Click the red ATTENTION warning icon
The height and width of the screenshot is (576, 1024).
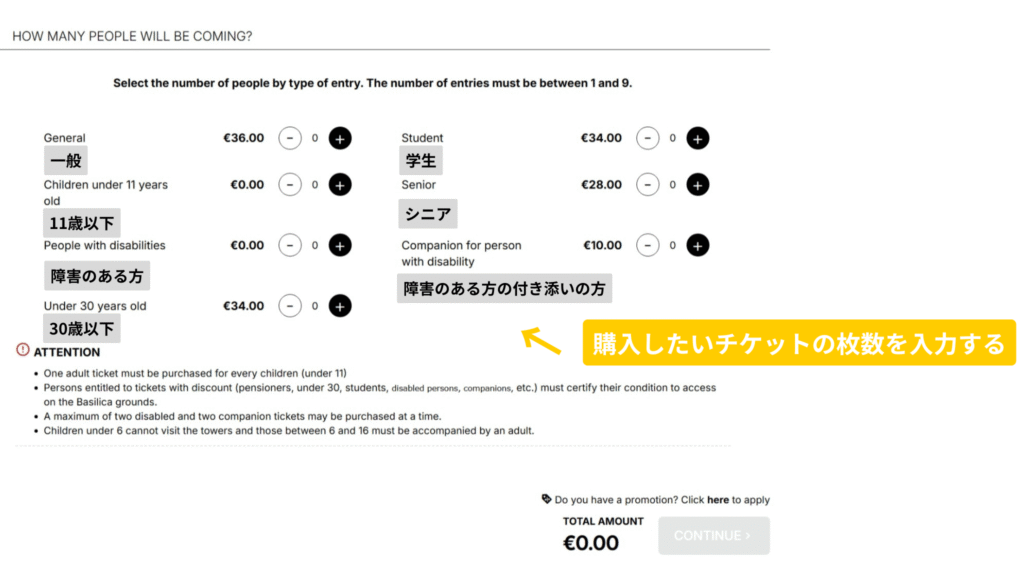pyautogui.click(x=23, y=350)
